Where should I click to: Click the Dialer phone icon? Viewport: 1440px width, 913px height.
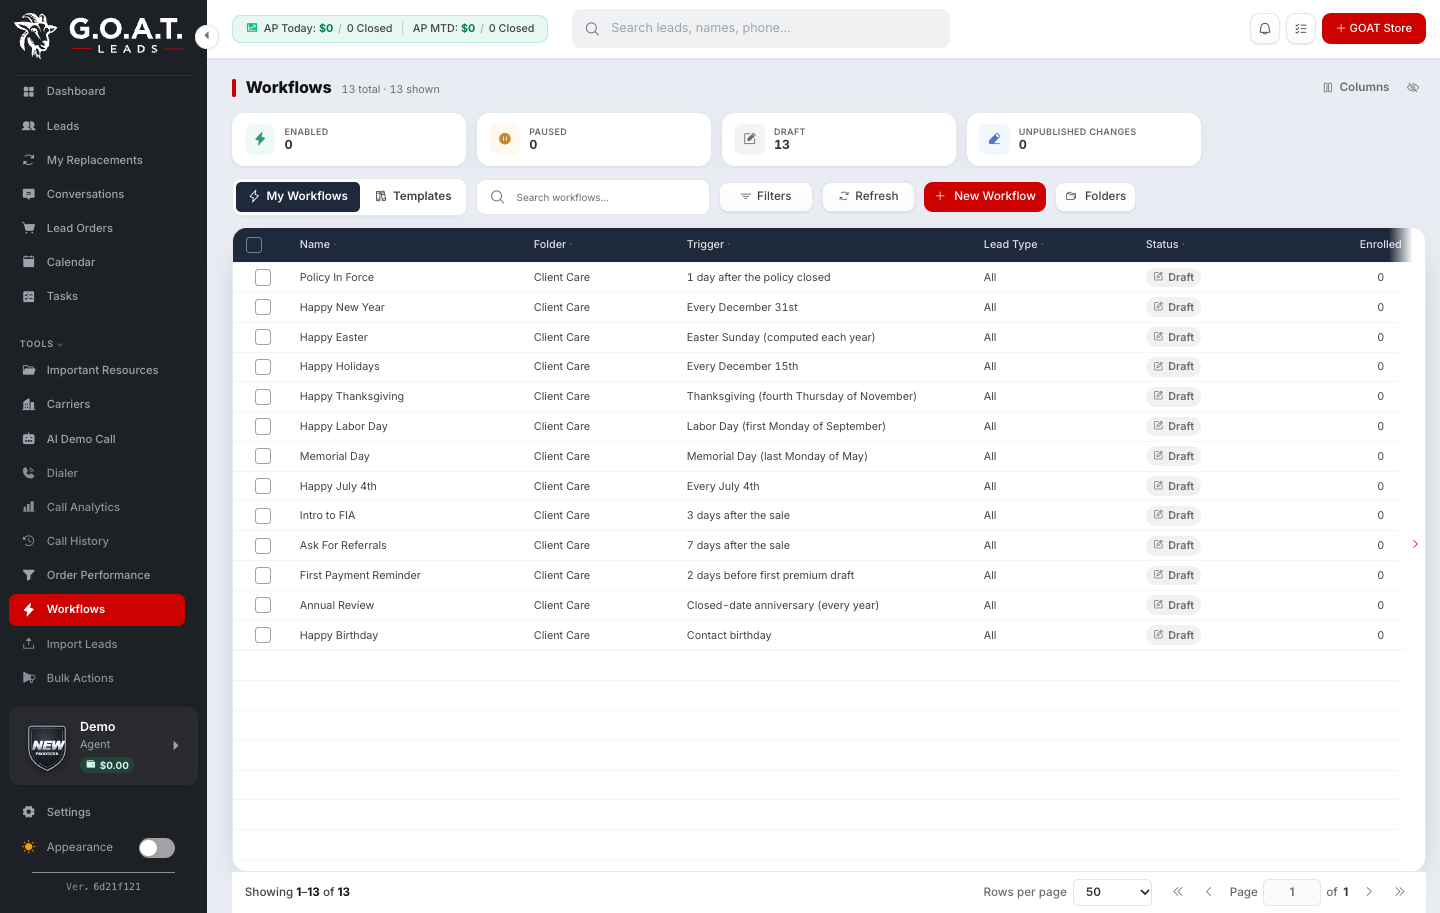pos(29,473)
